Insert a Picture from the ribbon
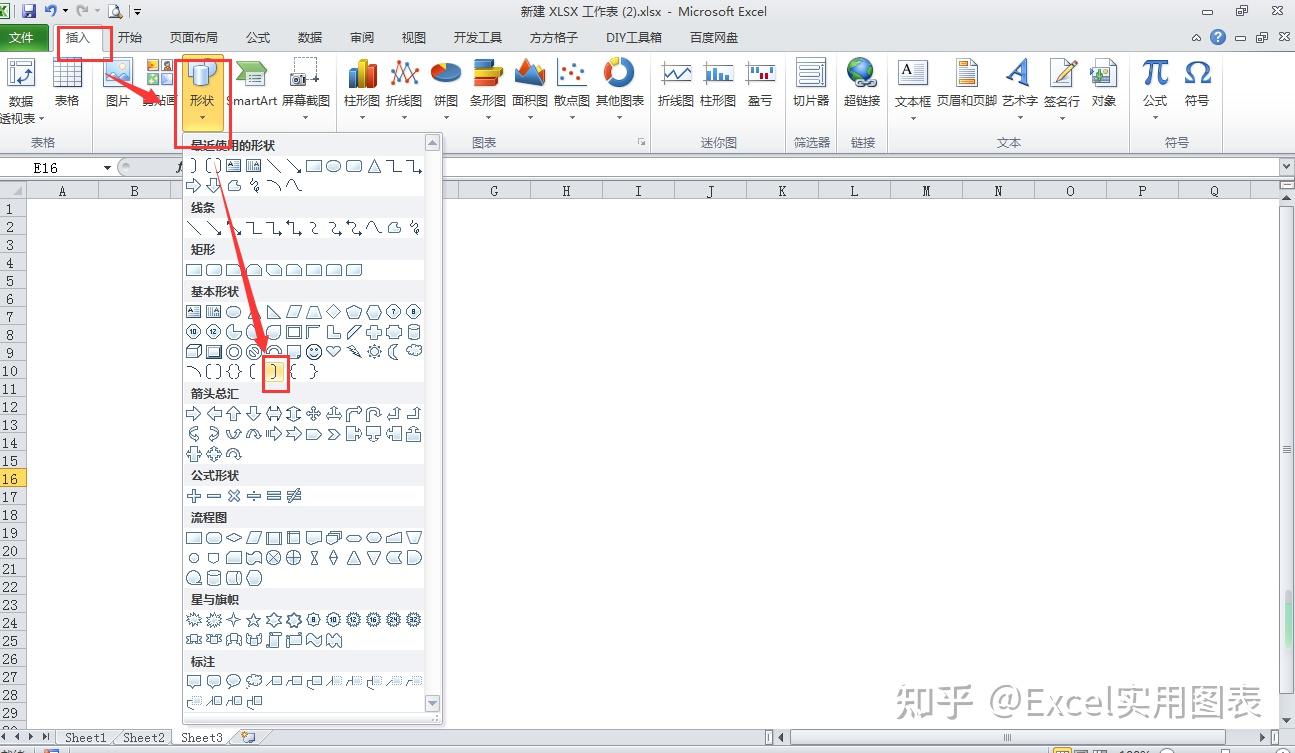 [x=118, y=84]
